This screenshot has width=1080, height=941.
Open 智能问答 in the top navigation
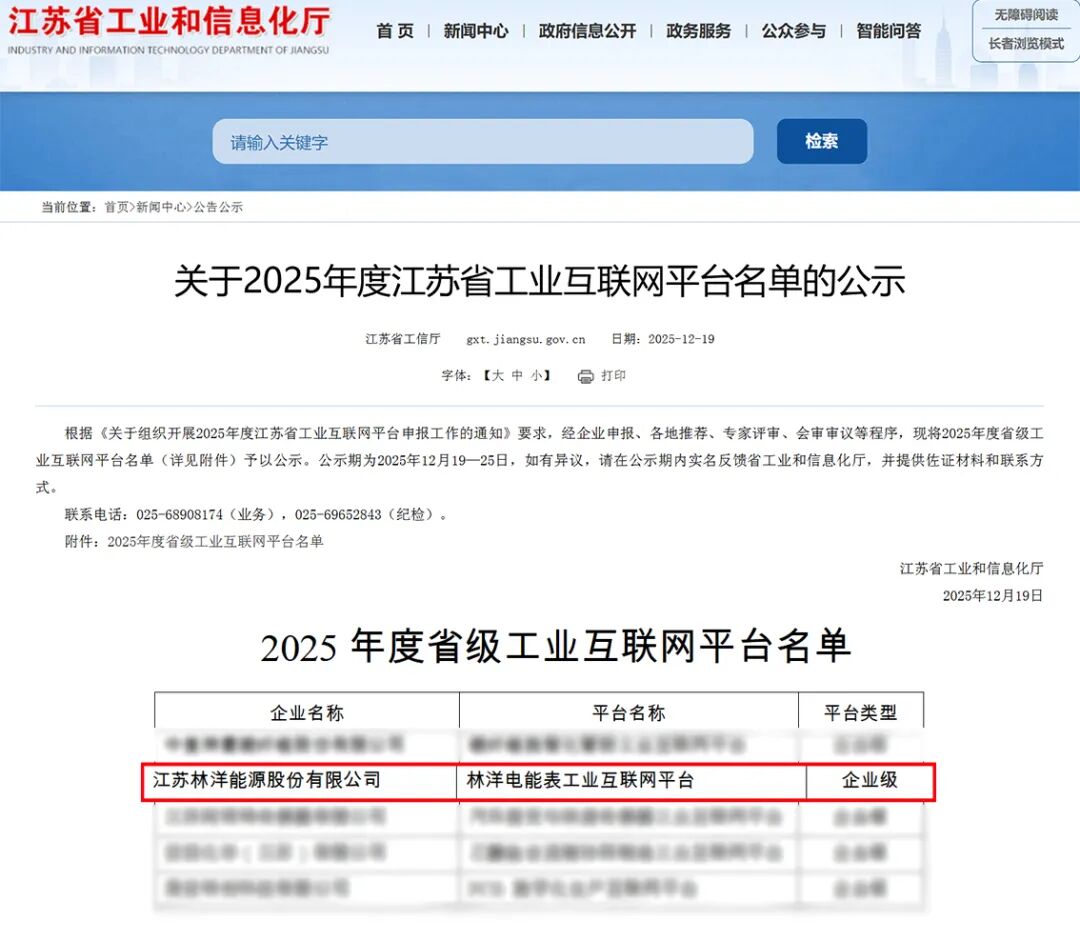pos(889,31)
